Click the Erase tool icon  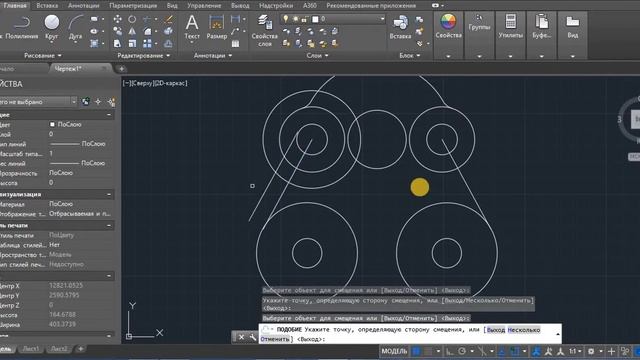(168, 19)
